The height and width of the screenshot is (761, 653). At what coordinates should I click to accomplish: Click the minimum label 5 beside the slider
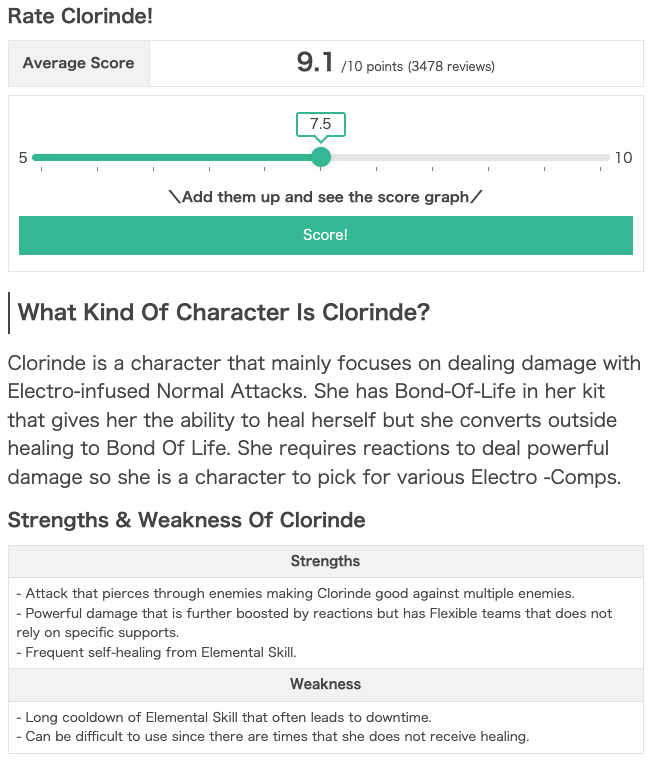click(x=23, y=157)
